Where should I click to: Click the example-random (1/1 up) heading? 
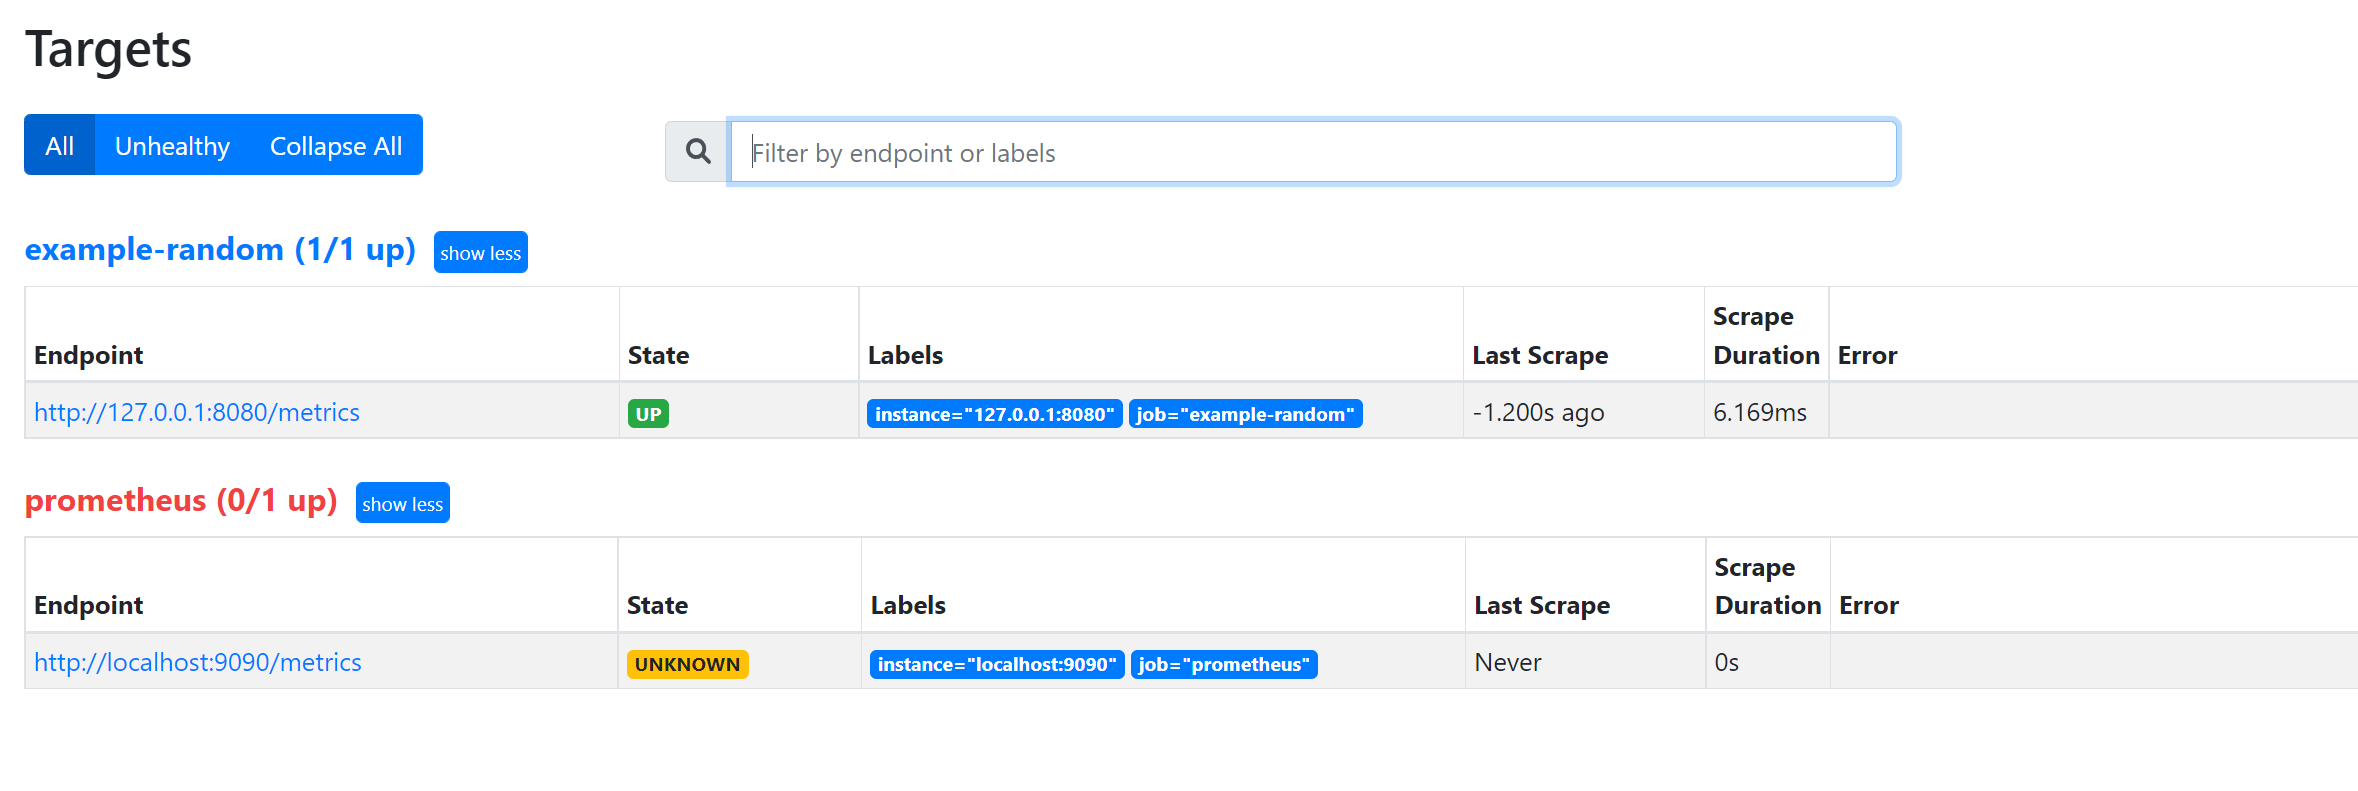pyautogui.click(x=220, y=249)
